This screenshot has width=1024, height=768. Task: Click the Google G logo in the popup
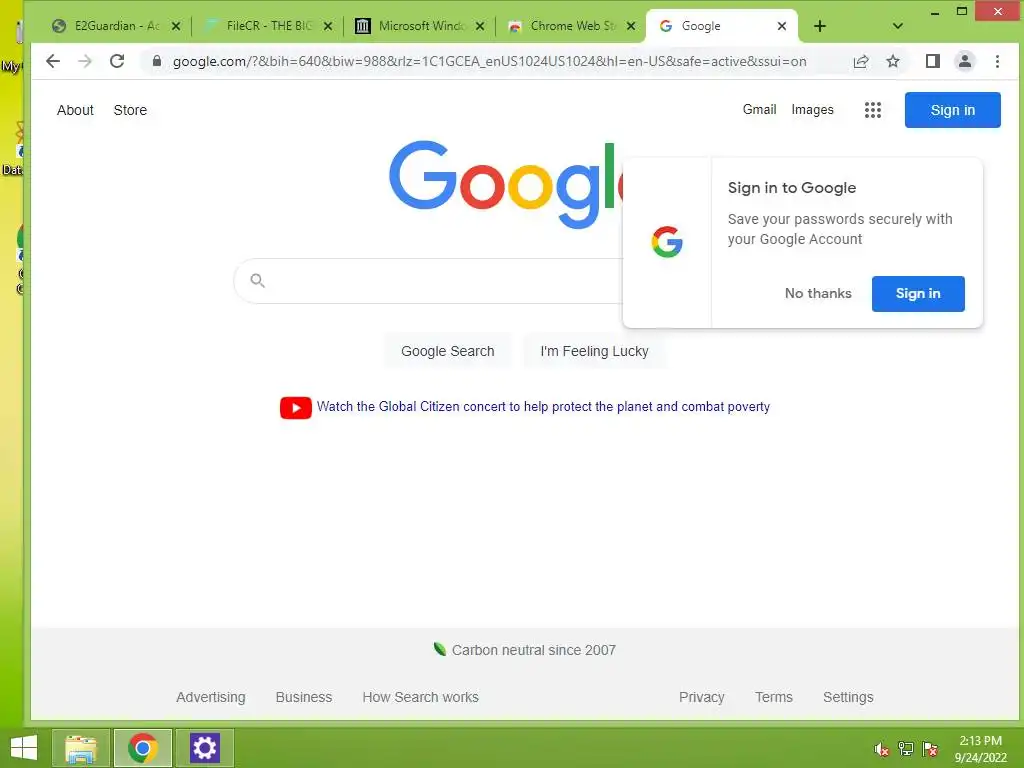coord(667,242)
